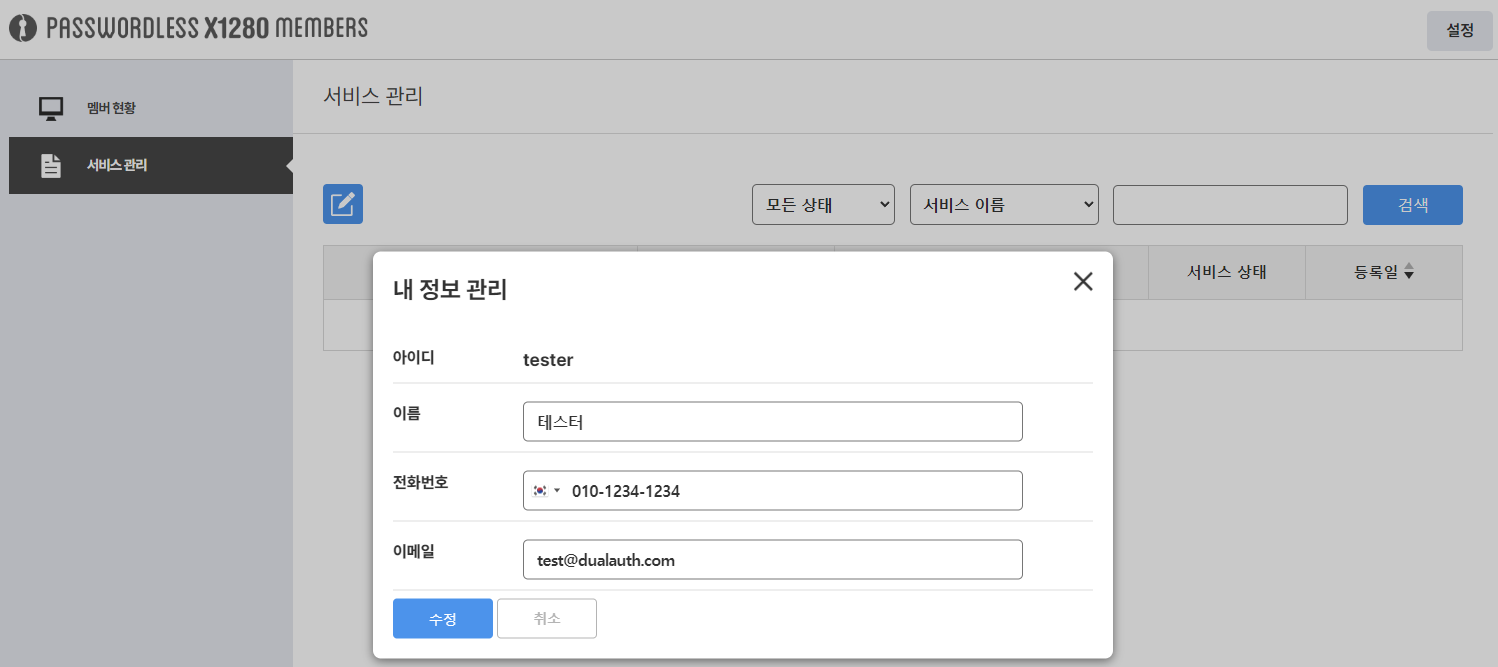Image resolution: width=1498 pixels, height=667 pixels.
Task: Click the 서비스 상태 column header
Action: tap(1227, 272)
